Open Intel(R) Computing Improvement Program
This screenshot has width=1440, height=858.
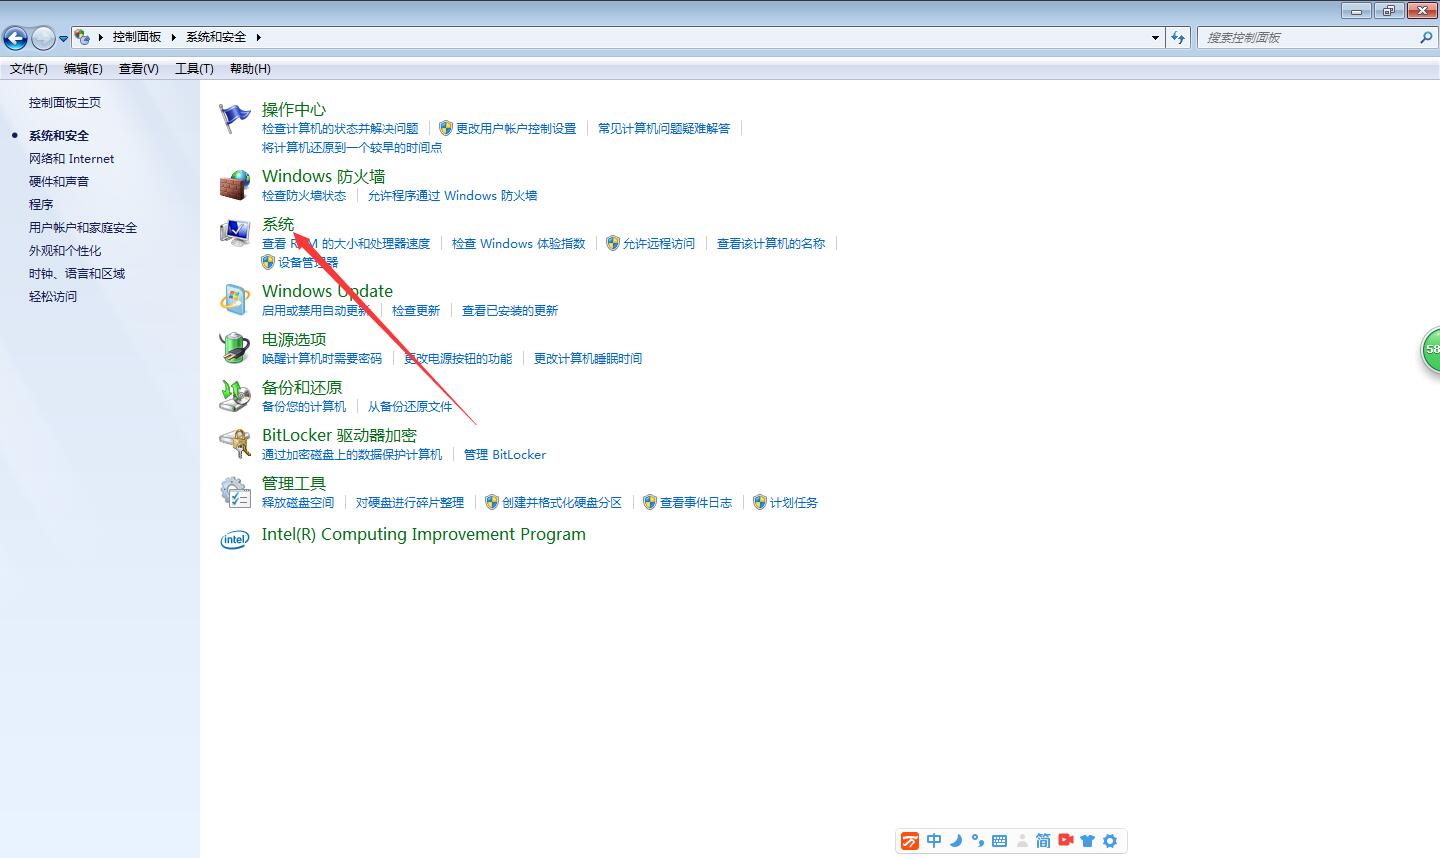tap(424, 534)
